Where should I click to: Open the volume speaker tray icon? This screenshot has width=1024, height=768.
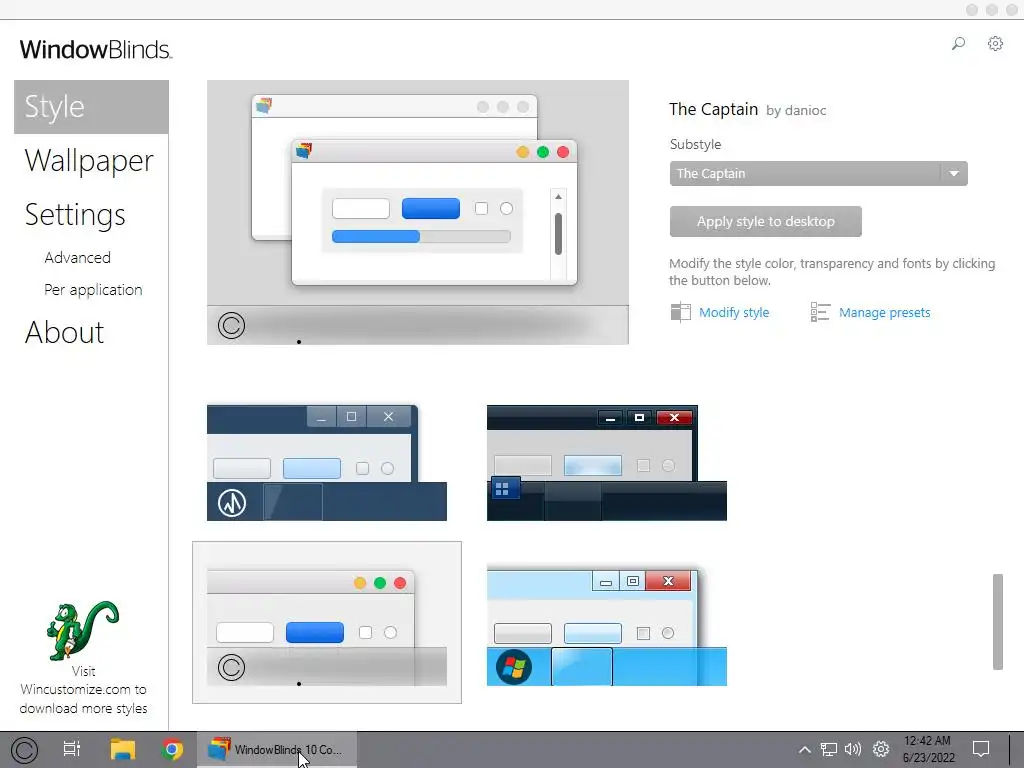(853, 750)
